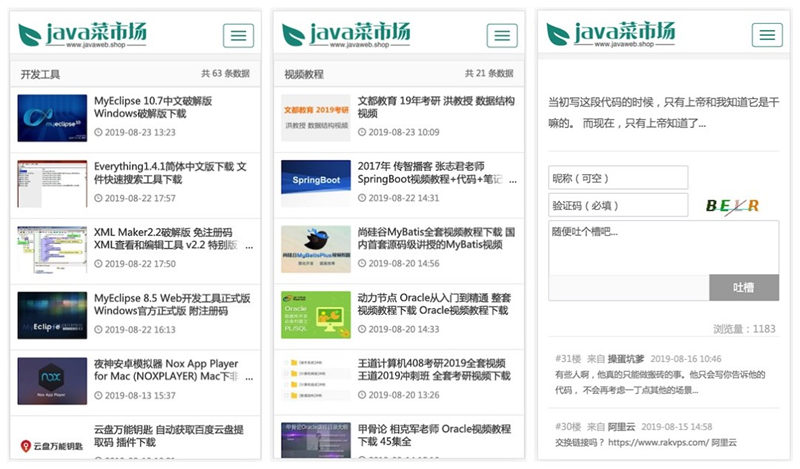Viewport: 800px width, 469px height.
Task: Click date 2019-08-20 14:56 under MyBatis
Action: point(404,263)
